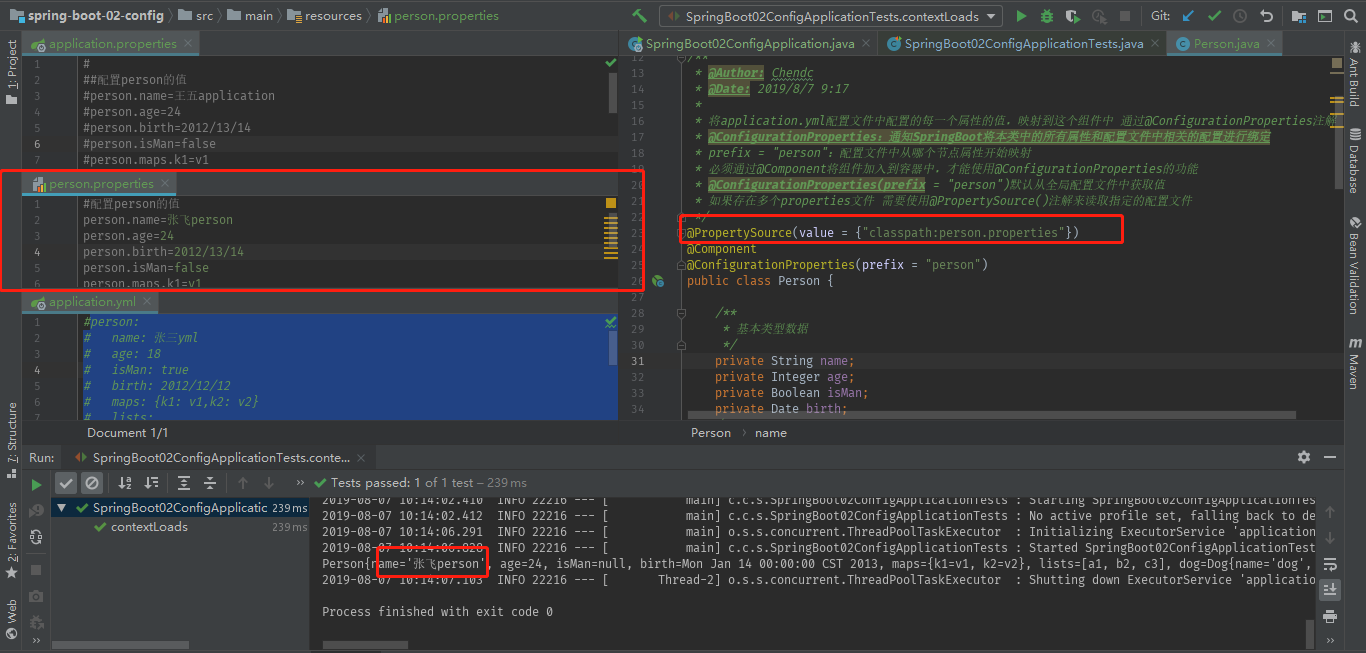The width and height of the screenshot is (1366, 653).
Task: Expand all test tree nodes
Action: point(184,483)
